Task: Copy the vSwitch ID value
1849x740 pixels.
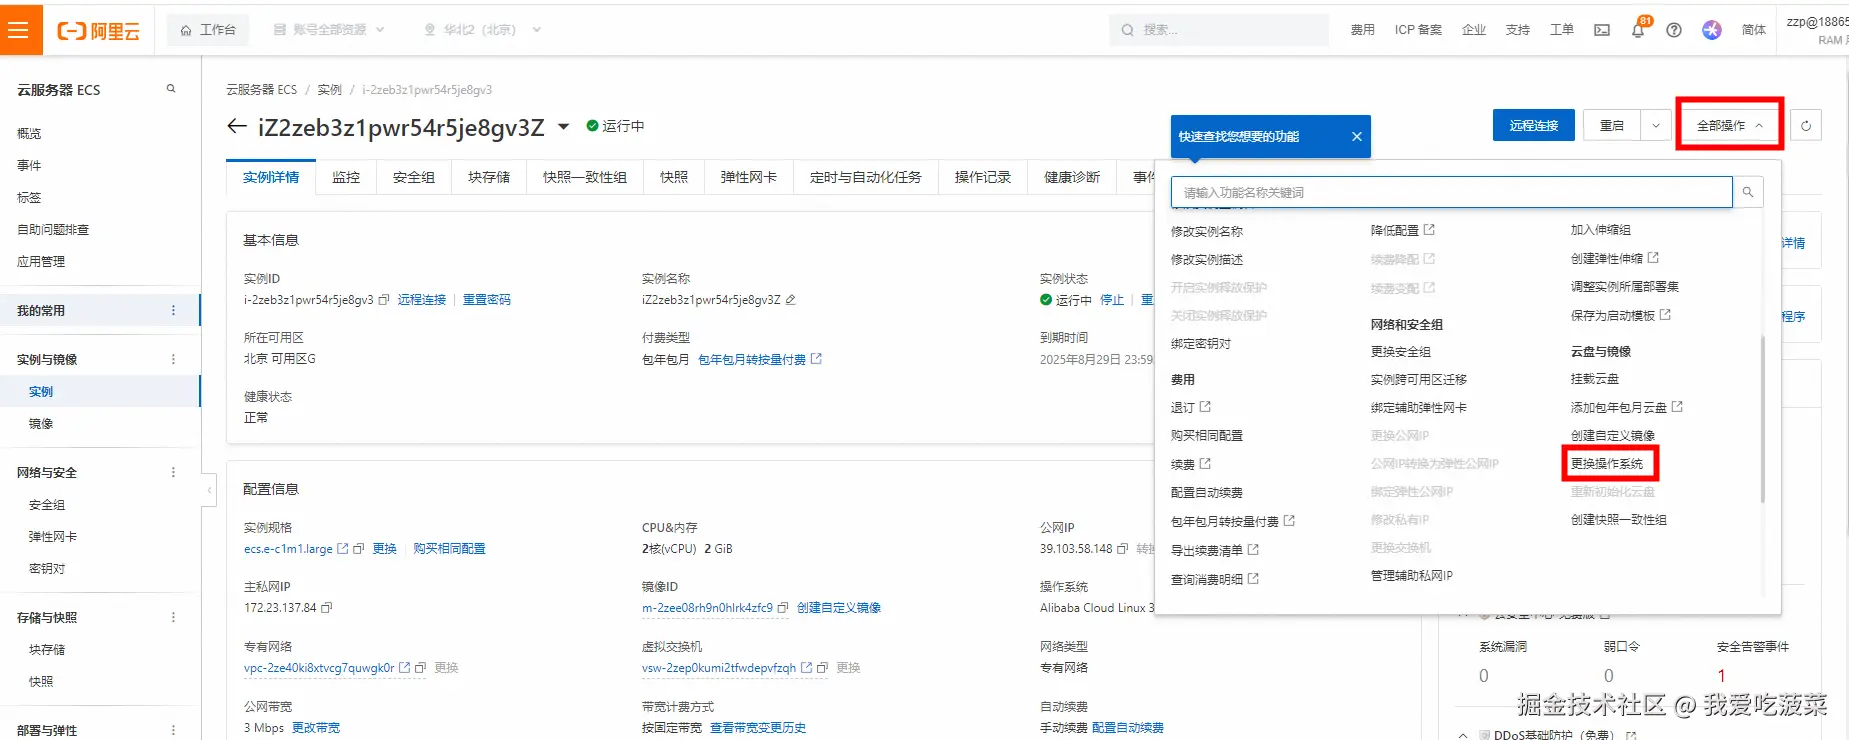Action: [x=822, y=668]
